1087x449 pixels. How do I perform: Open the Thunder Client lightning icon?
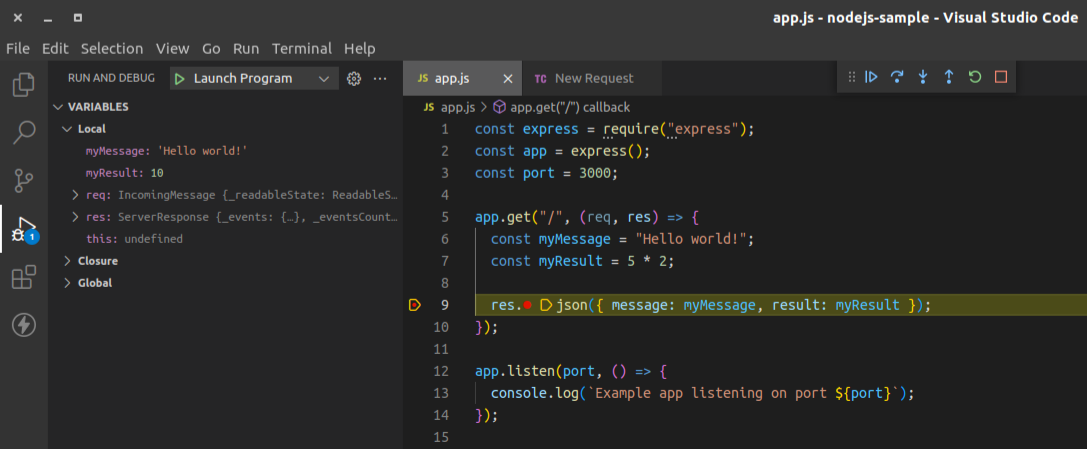coord(24,325)
